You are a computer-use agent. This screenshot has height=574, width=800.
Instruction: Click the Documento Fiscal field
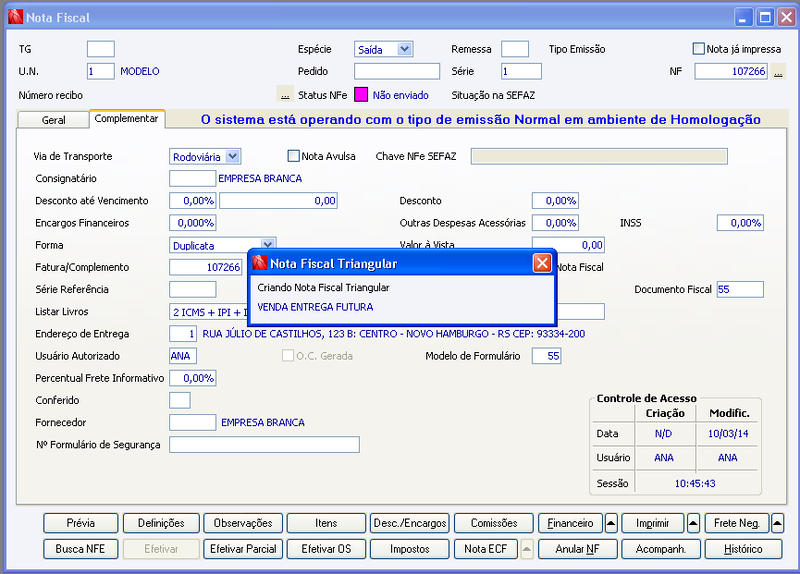[x=740, y=289]
